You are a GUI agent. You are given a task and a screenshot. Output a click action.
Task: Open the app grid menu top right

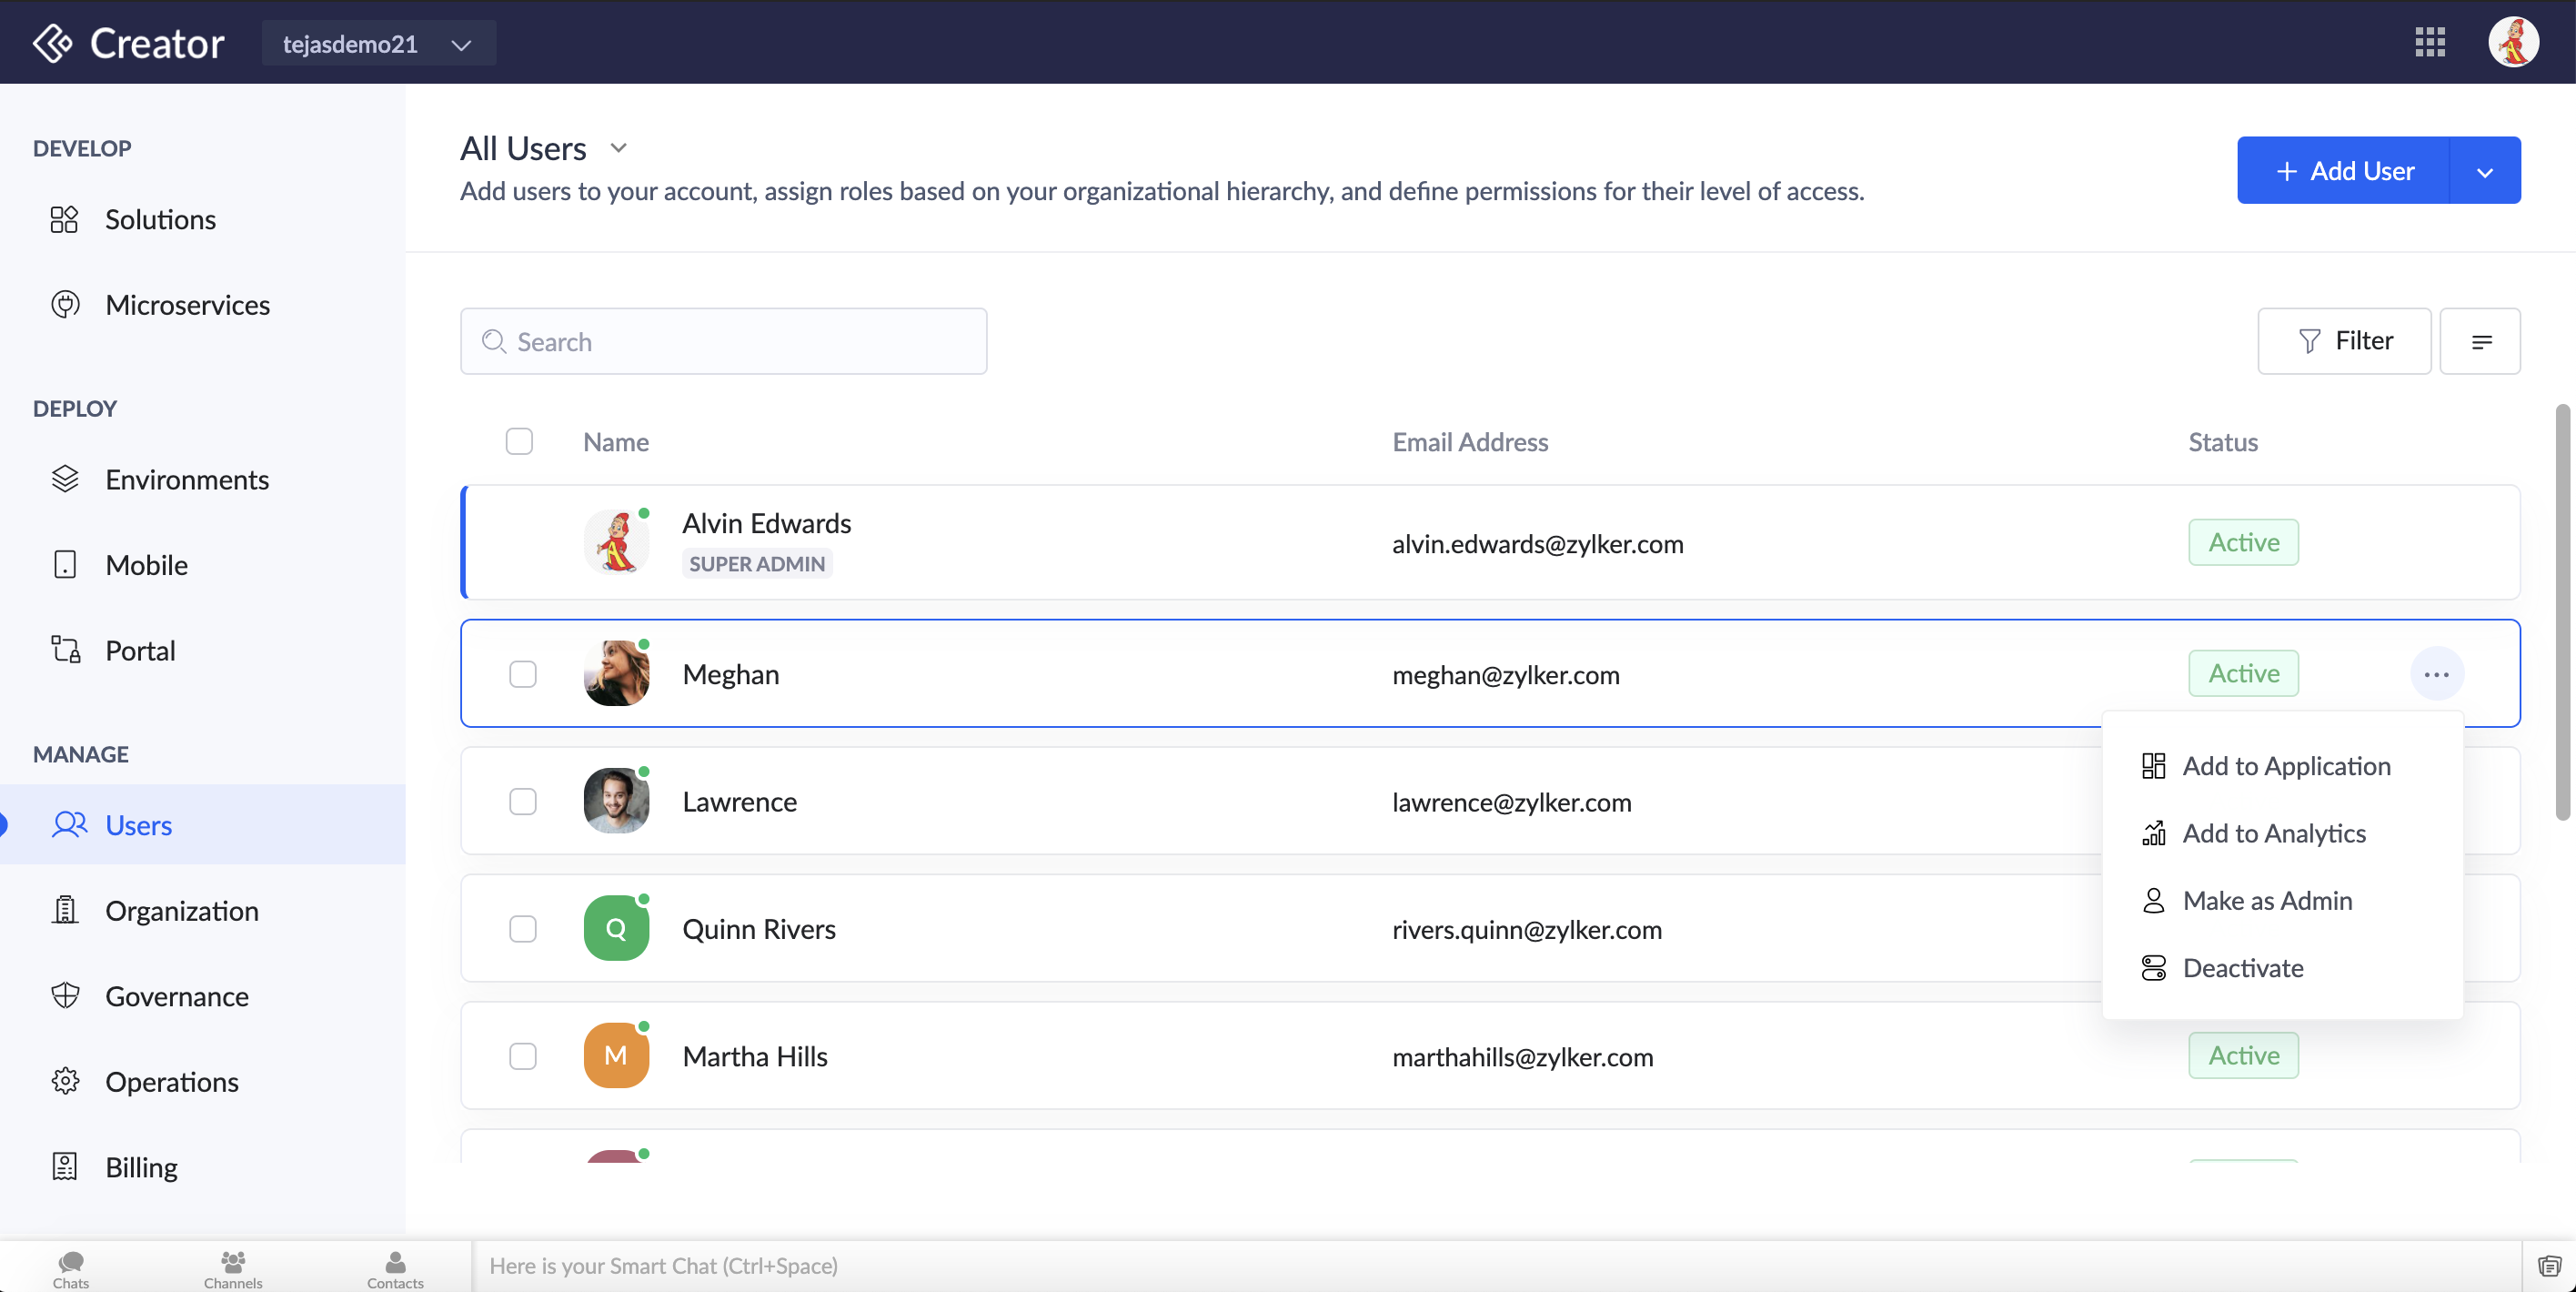point(2431,41)
